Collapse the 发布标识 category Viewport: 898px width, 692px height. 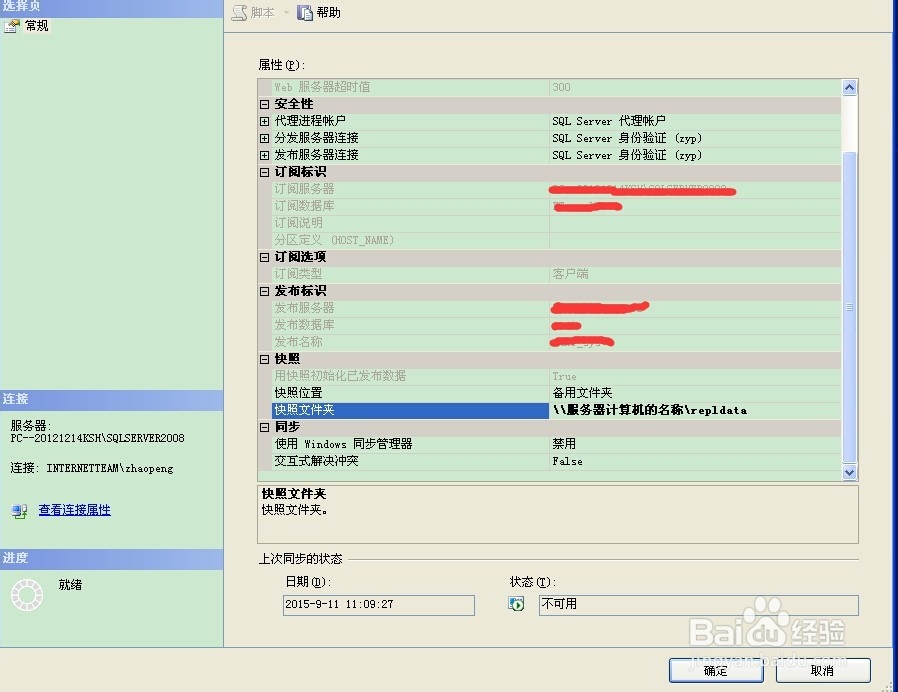pos(264,292)
